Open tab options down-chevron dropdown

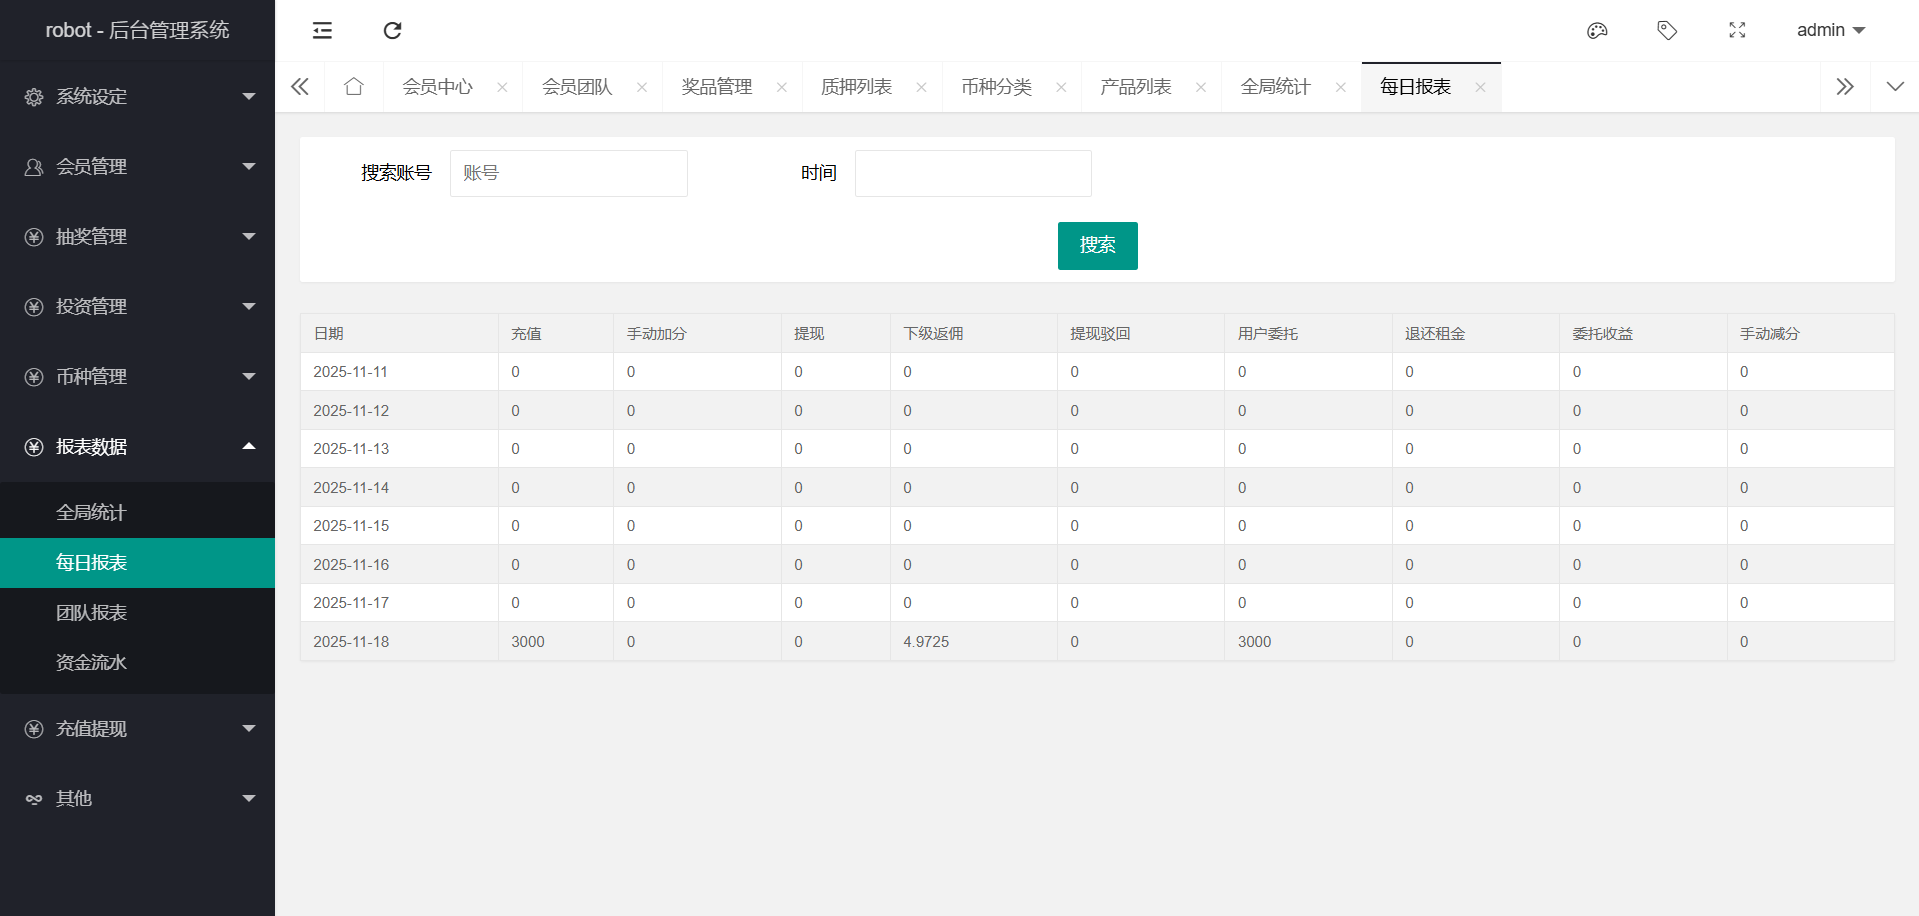tap(1894, 87)
